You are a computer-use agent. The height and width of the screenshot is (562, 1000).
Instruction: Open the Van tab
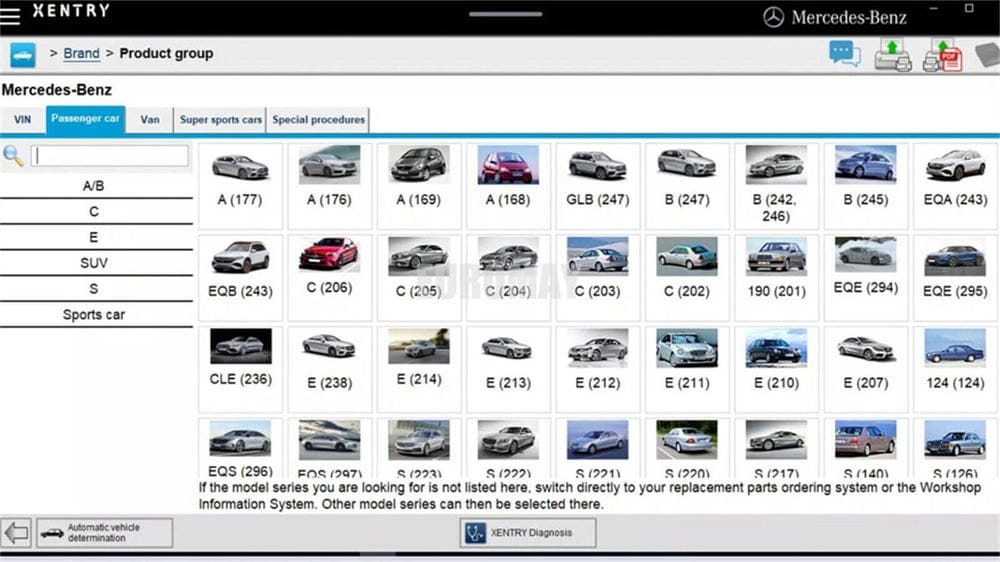(150, 120)
